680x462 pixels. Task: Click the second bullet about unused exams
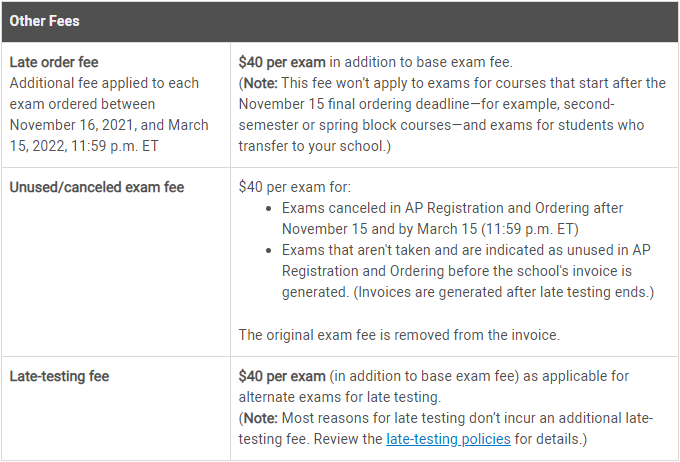(x=468, y=271)
